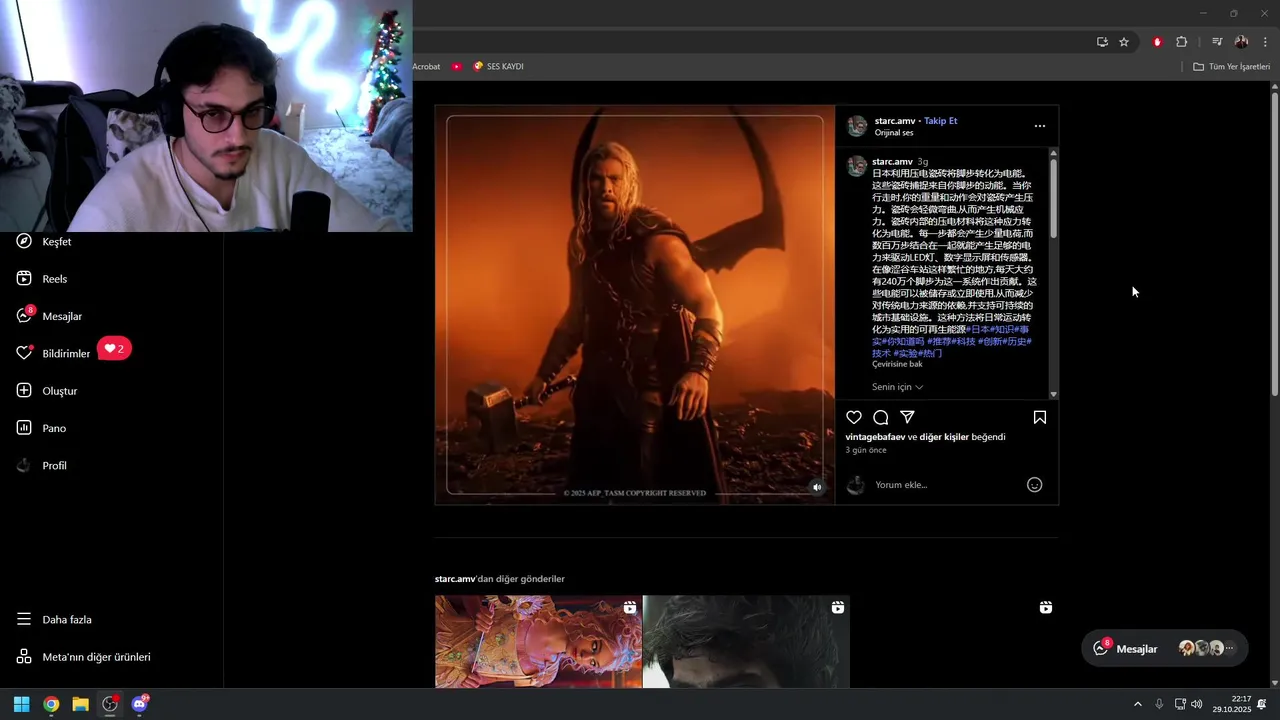This screenshot has height=720, width=1280.
Task: Click Çevirisine bak translation link
Action: click(897, 364)
